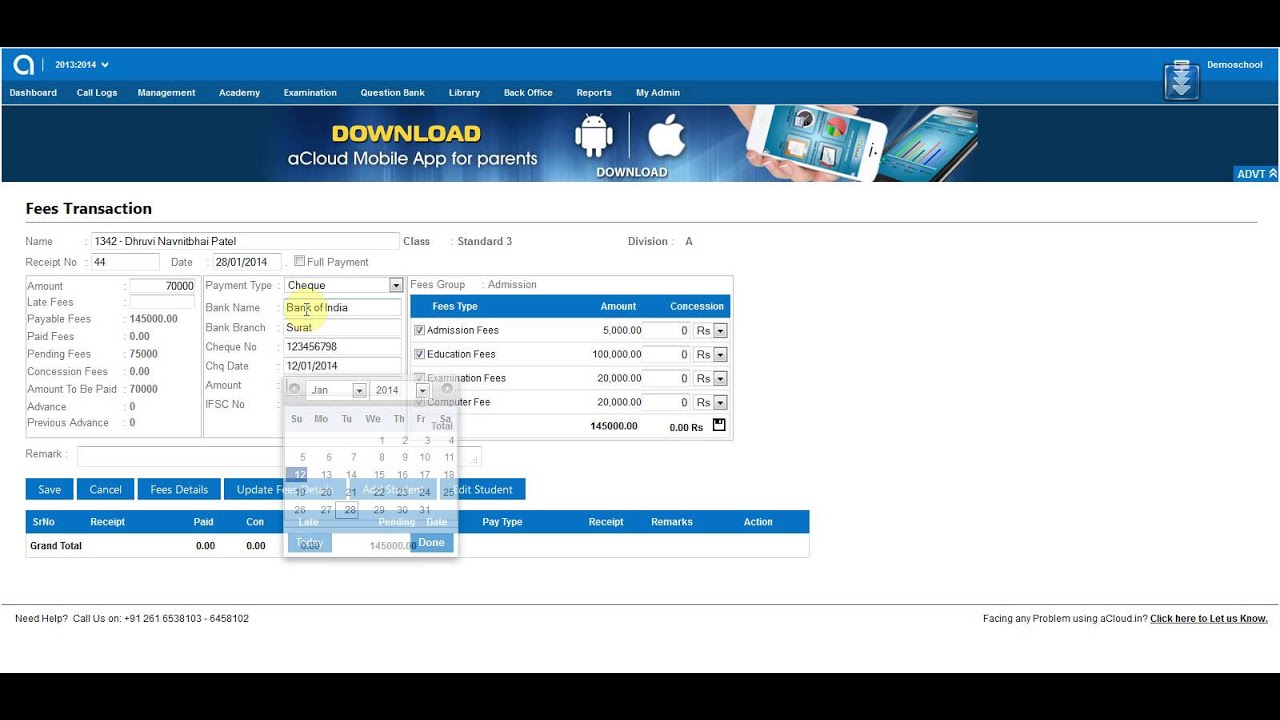Click Computer Fee concession field

666,402
